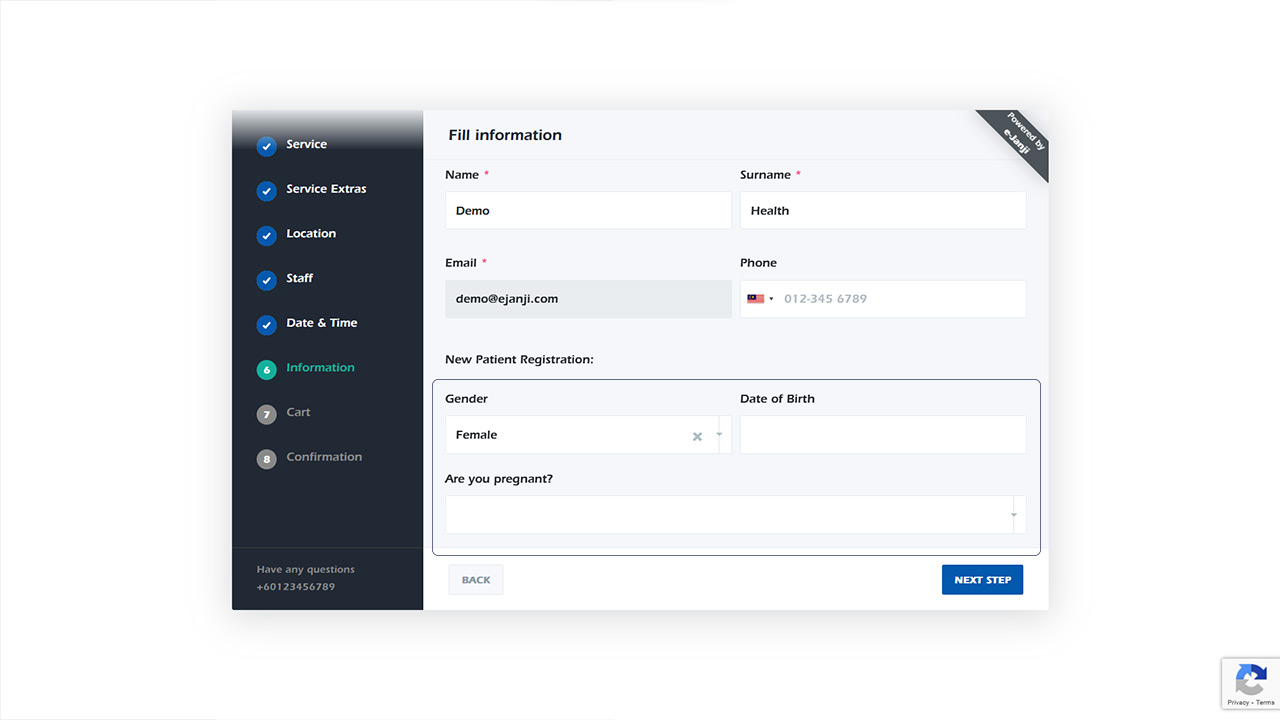Click the Service step checkmark icon

coord(266,146)
